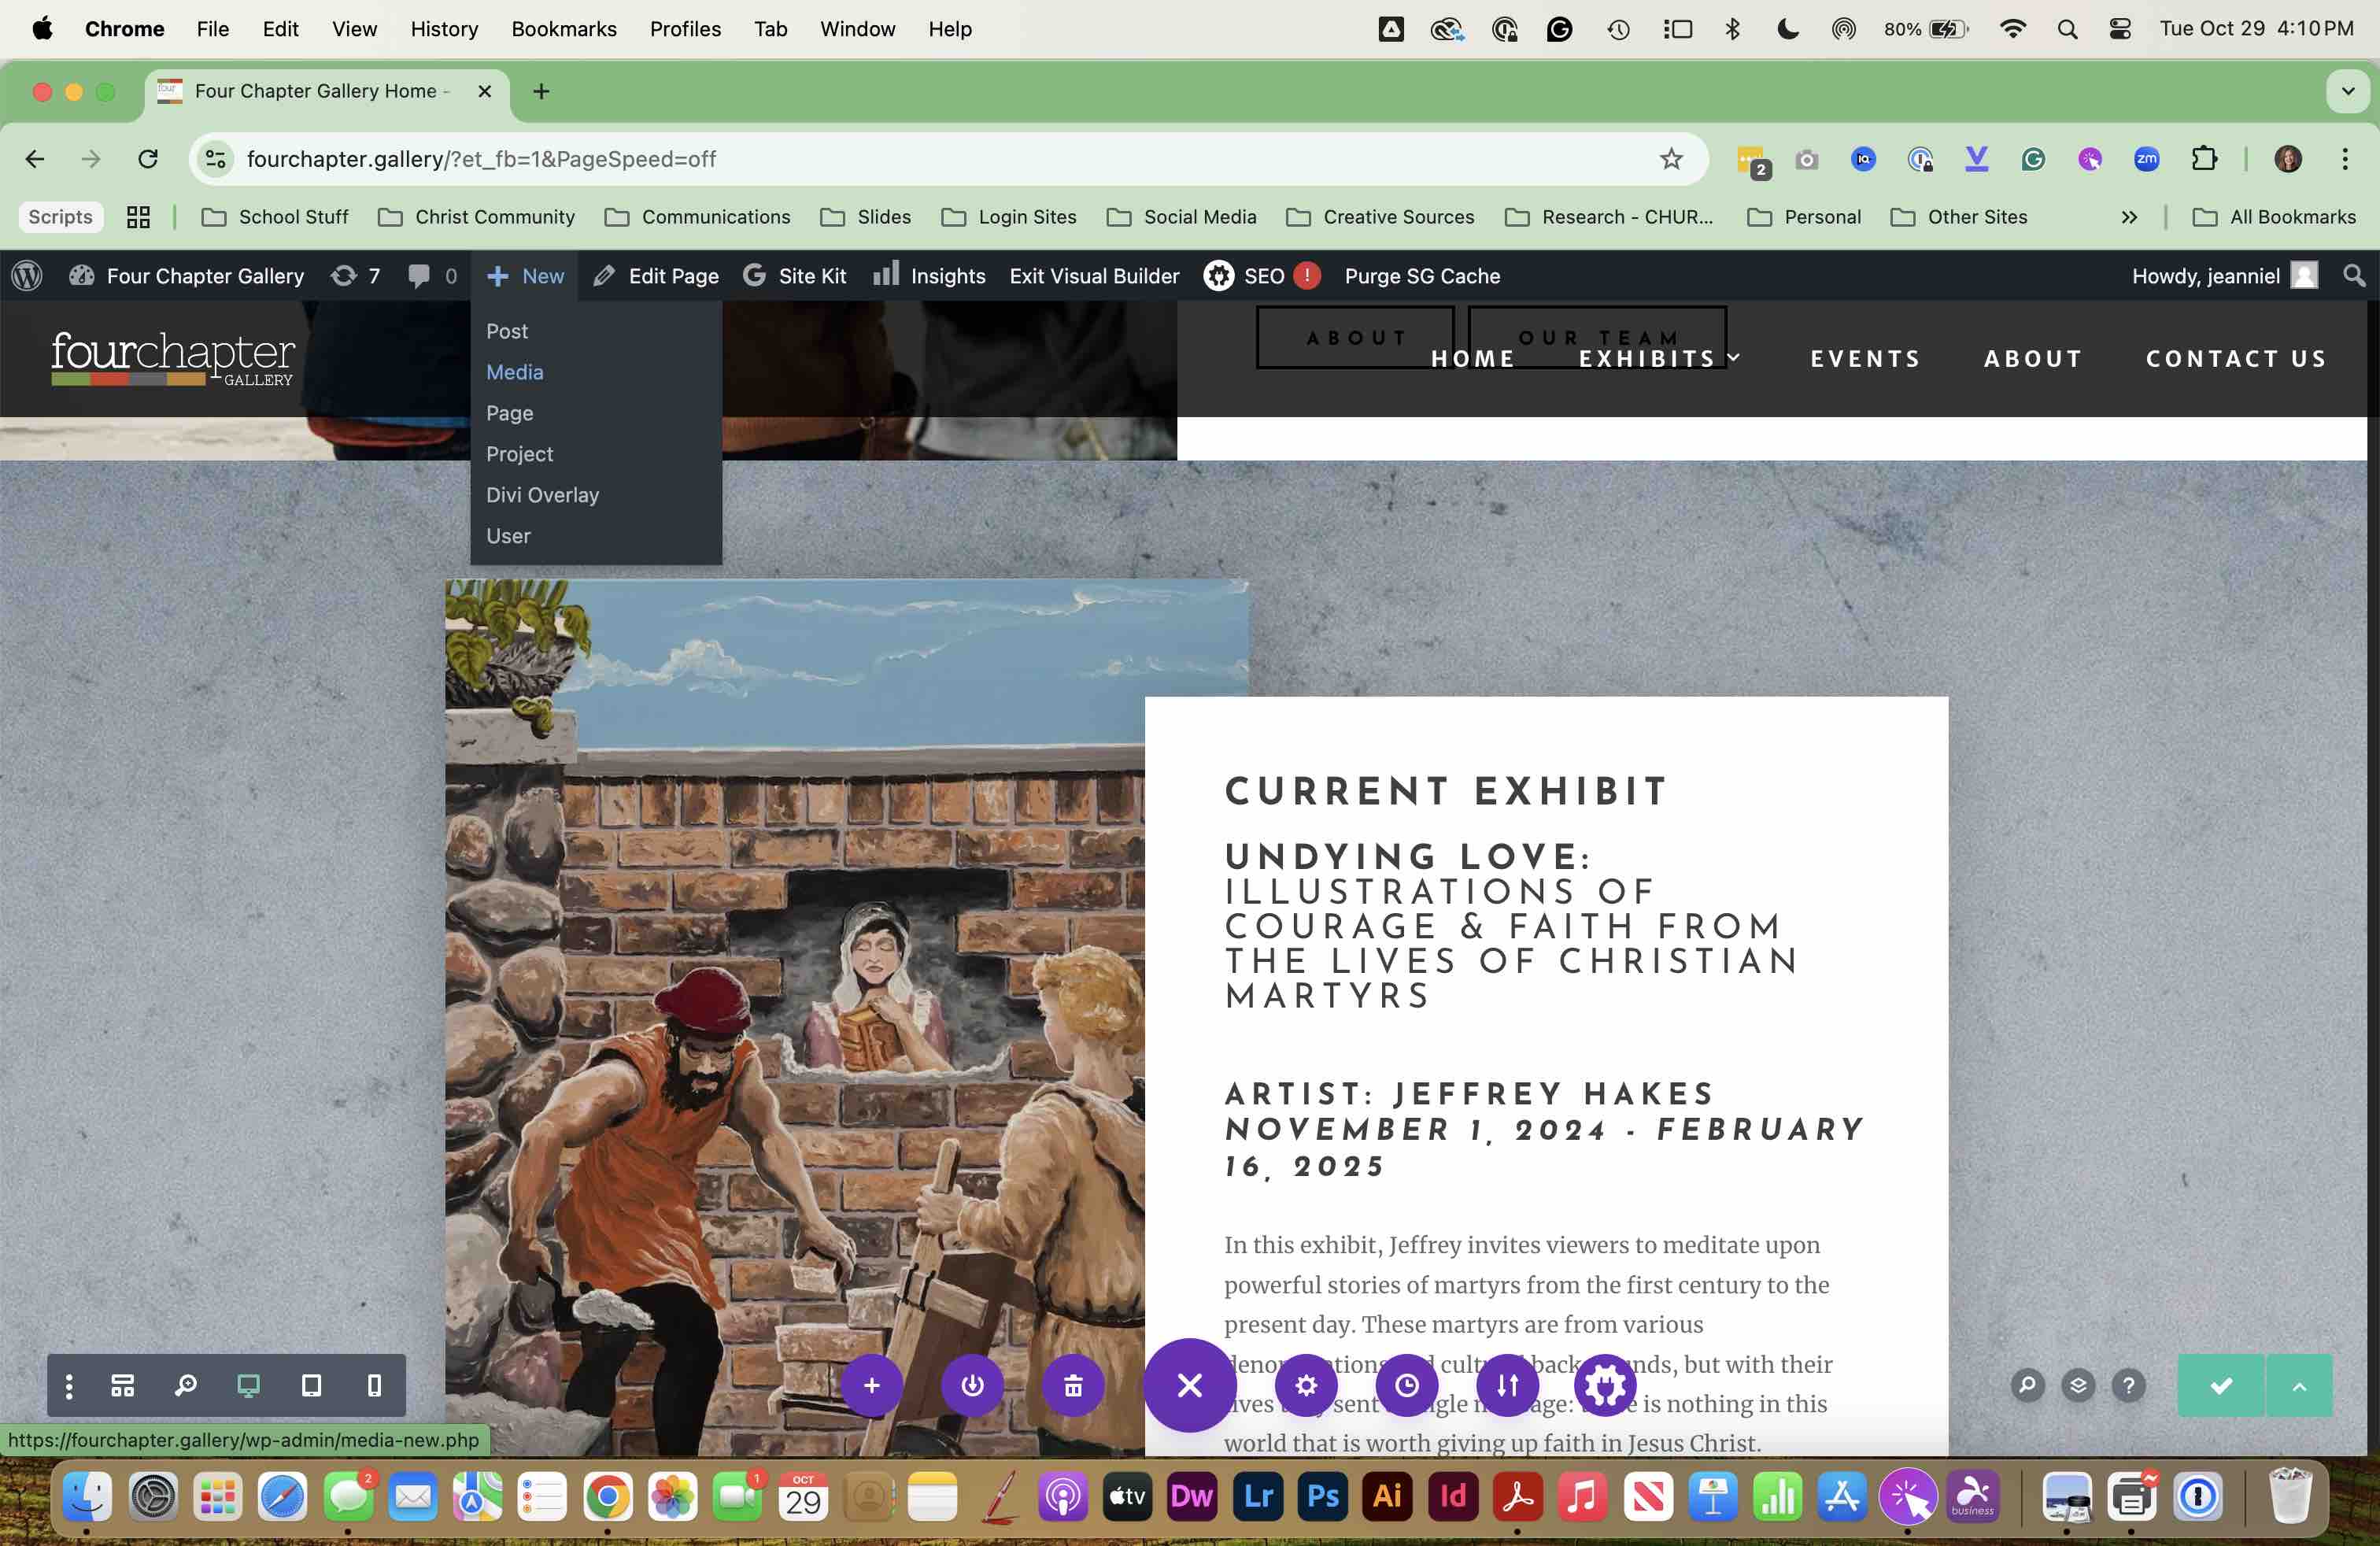Click the exhibit painting image

click(795, 1017)
